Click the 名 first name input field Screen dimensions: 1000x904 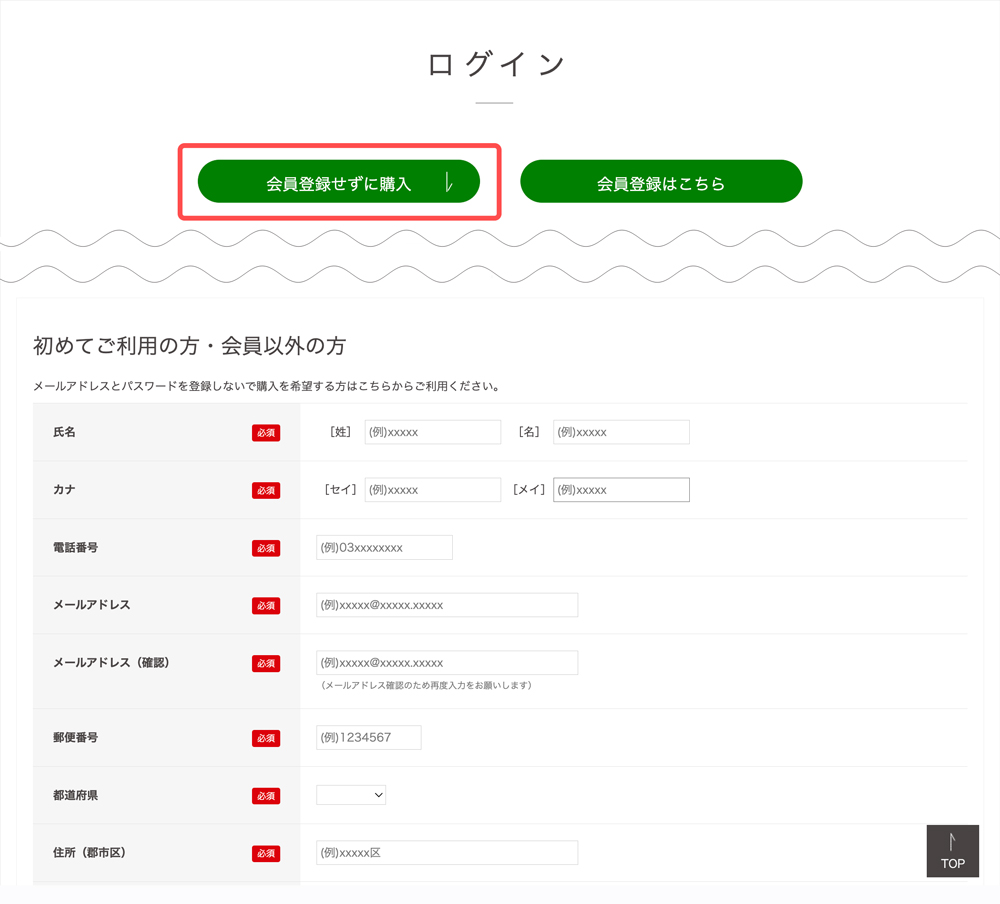click(x=621, y=432)
